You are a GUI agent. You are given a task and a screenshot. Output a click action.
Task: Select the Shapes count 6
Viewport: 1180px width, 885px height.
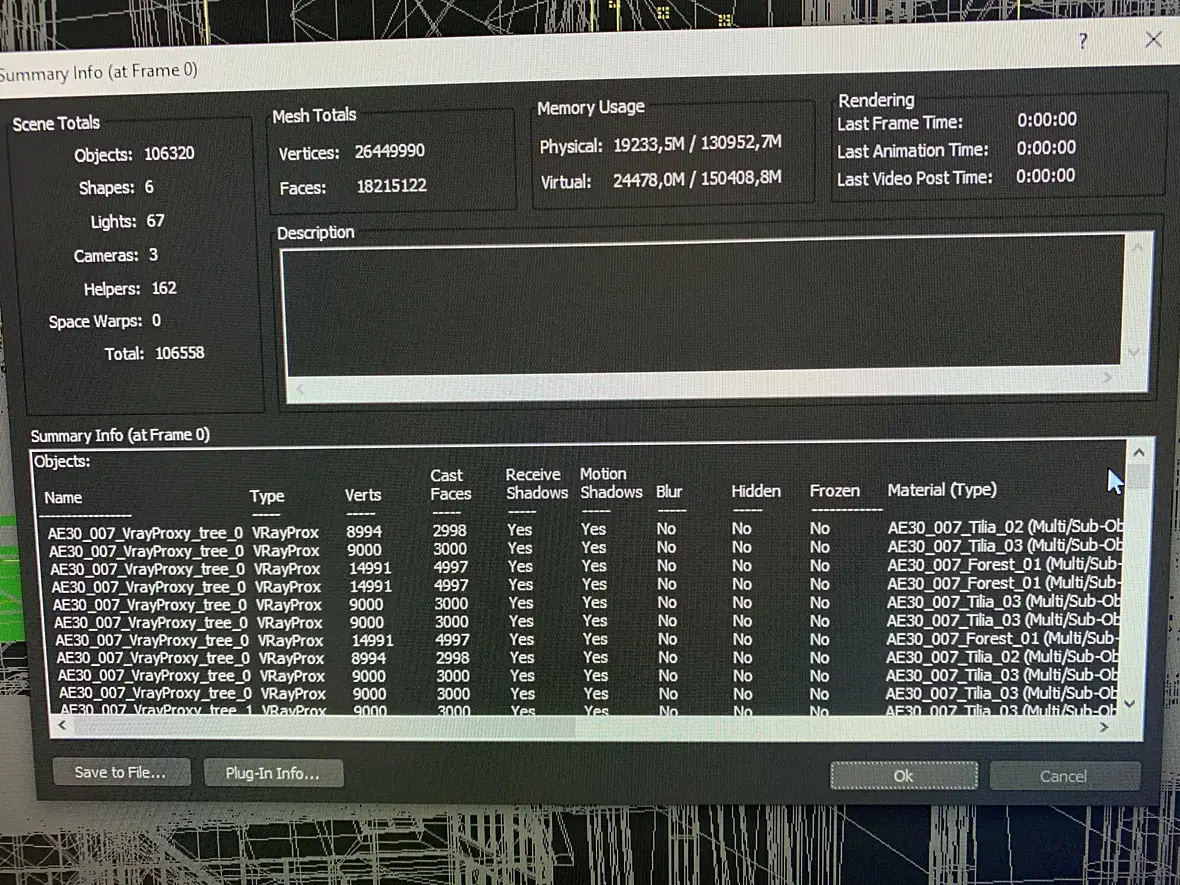tap(149, 187)
